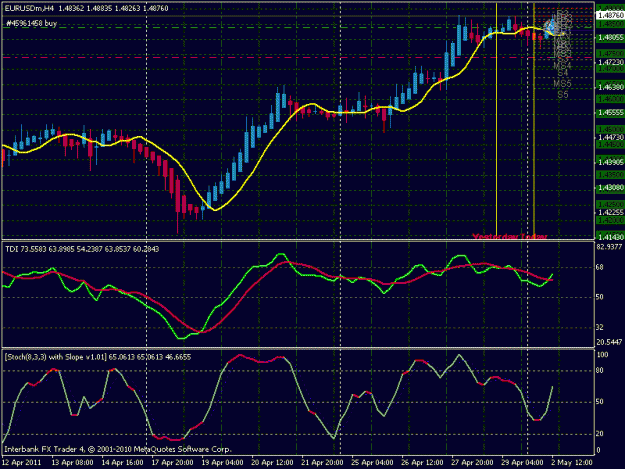625x469 pixels.
Task: Select the yellow Yesterday vertical line
Action: click(x=496, y=120)
